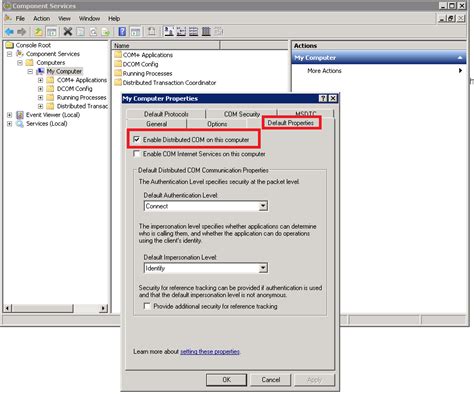This screenshot has width=474, height=394.
Task: Open the Window menu
Action: 89,19
